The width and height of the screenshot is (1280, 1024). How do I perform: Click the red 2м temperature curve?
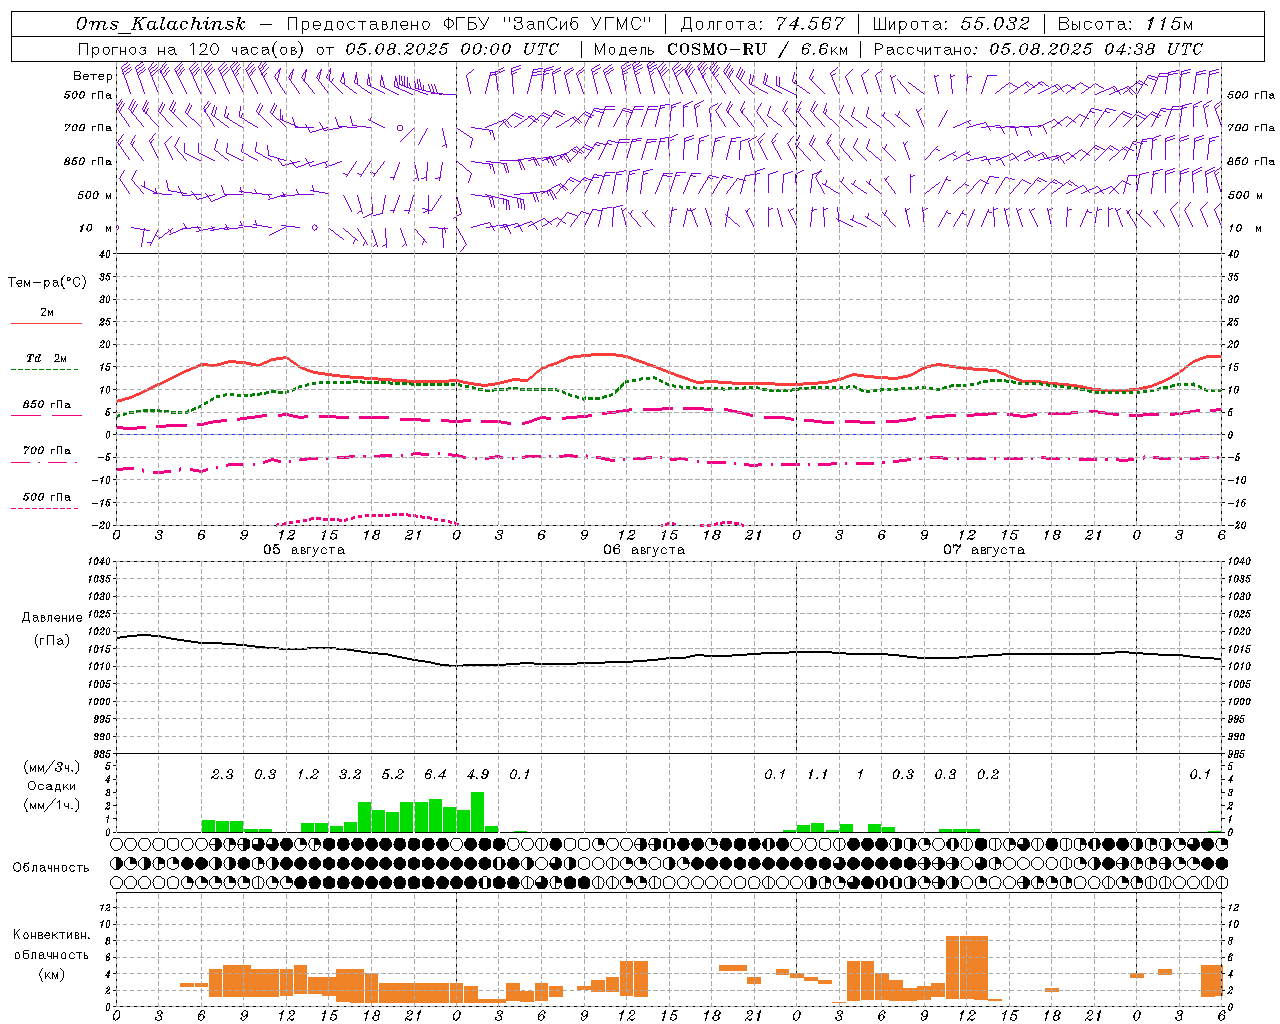click(x=668, y=372)
